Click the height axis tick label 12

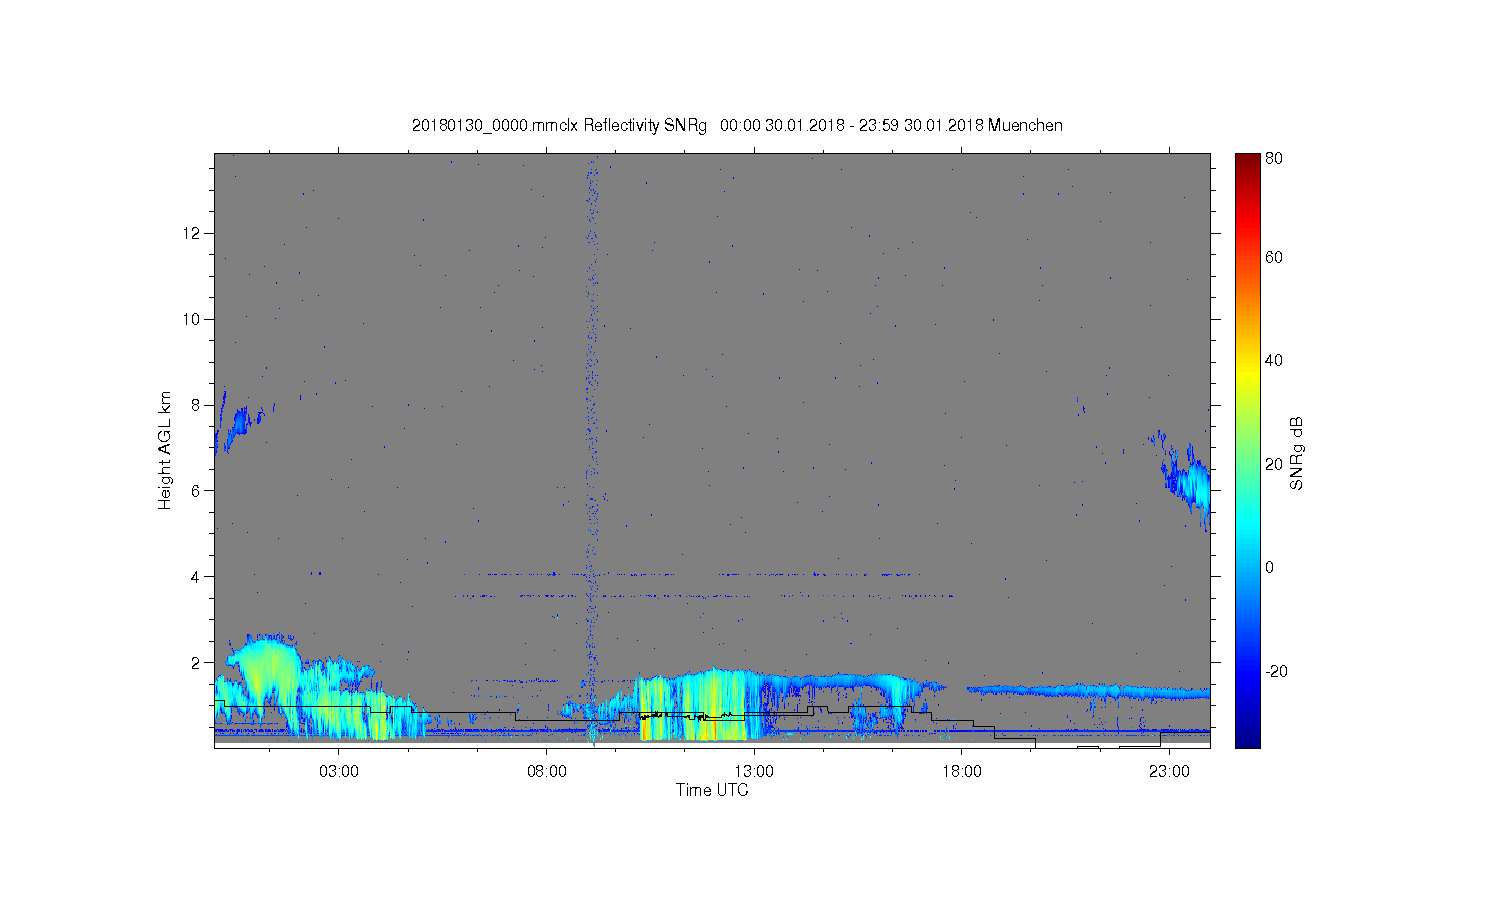[x=193, y=234]
